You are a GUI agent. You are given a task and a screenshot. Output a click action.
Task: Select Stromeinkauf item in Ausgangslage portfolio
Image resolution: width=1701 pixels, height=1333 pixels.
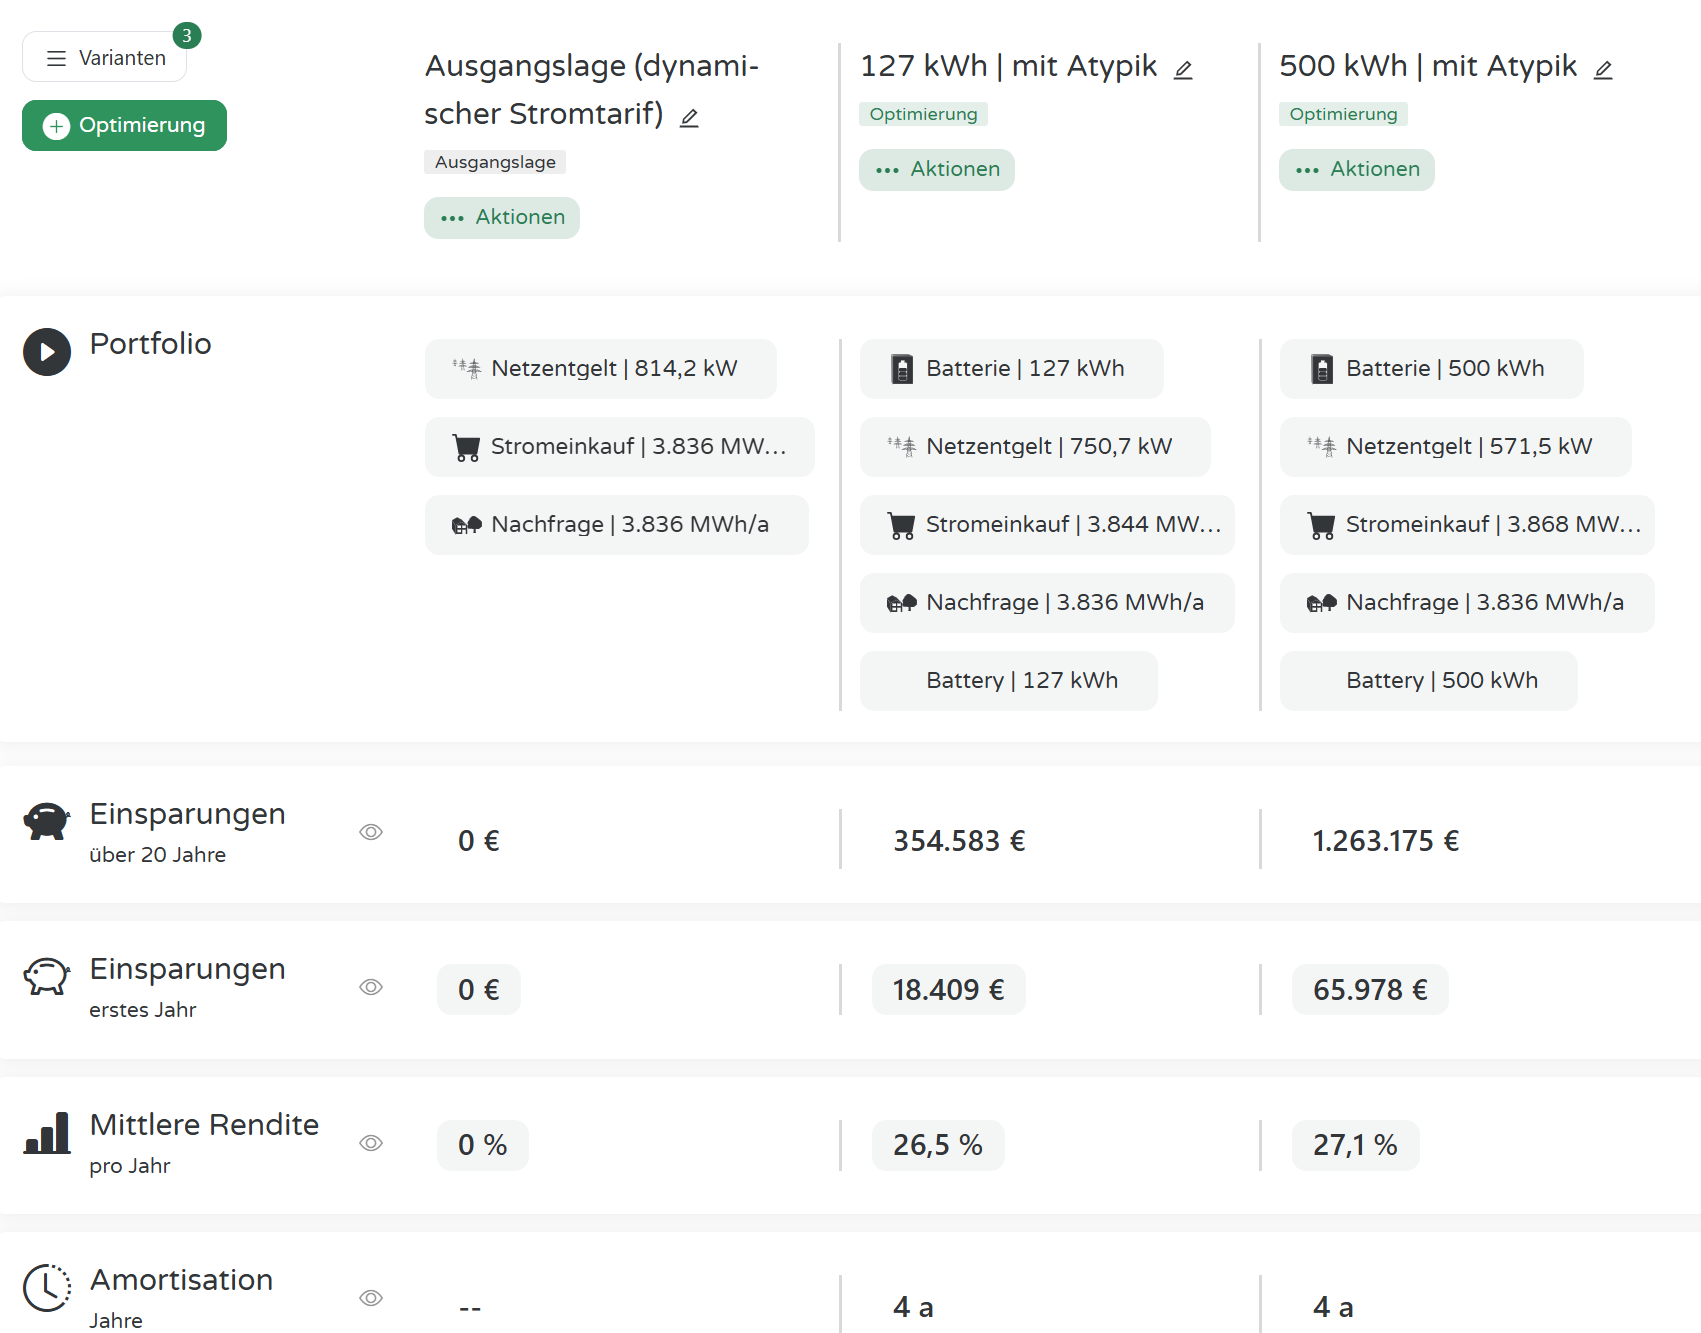click(x=619, y=447)
